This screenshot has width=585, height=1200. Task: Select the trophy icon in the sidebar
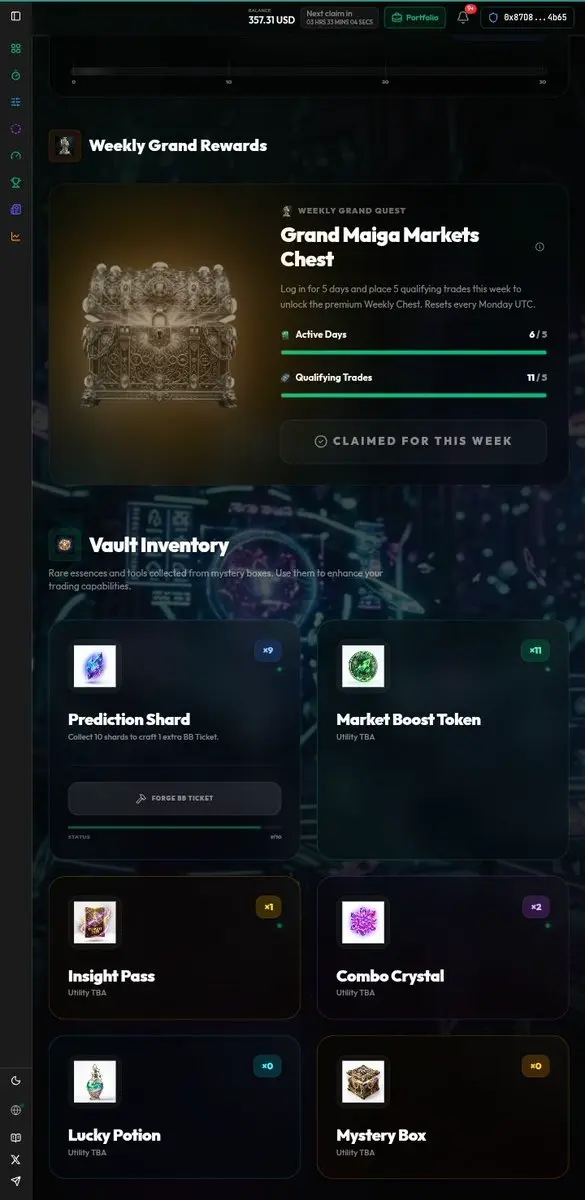coord(15,182)
